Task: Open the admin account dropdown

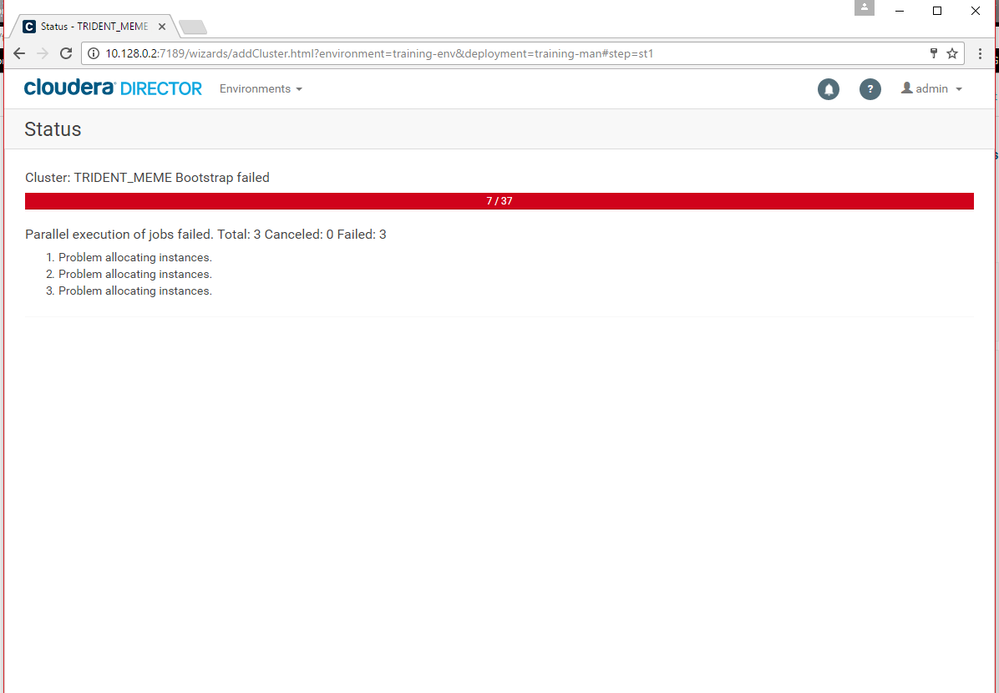Action: tap(957, 88)
